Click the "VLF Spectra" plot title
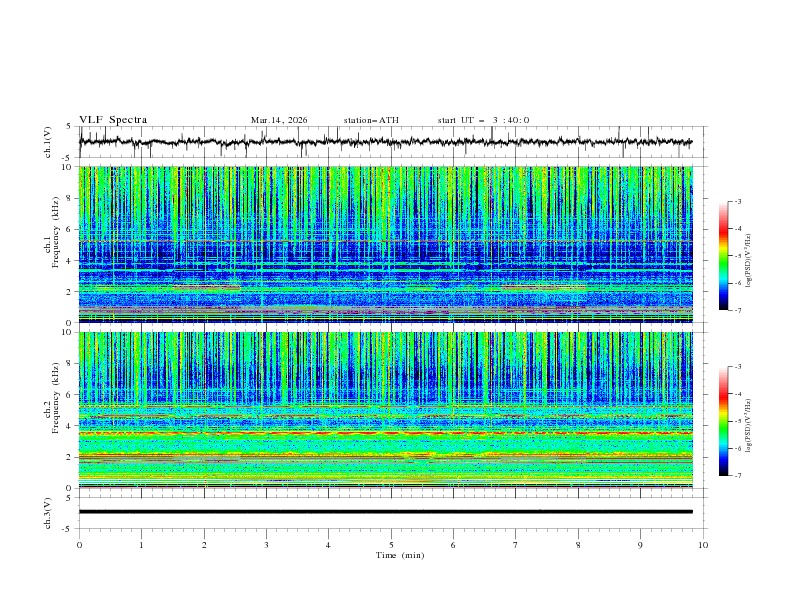This screenshot has height=612, width=792. [x=113, y=120]
